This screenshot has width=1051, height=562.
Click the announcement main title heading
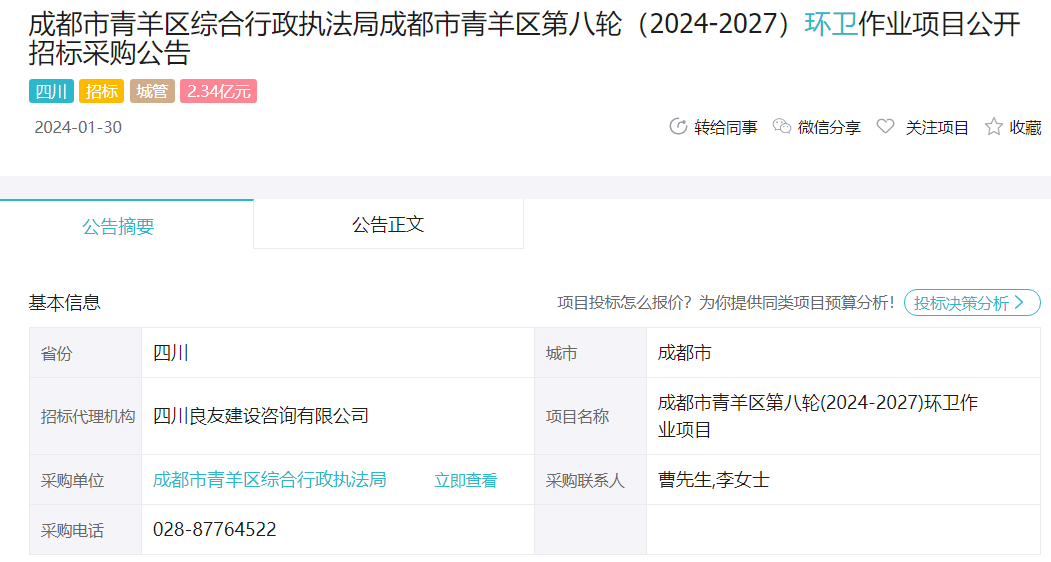pos(524,38)
